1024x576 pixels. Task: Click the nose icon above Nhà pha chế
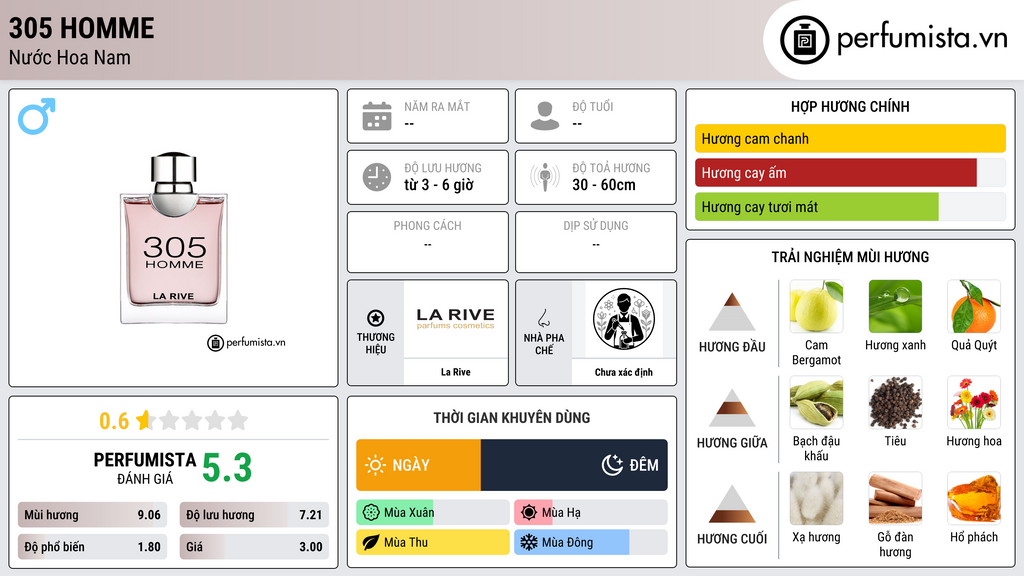pyautogui.click(x=543, y=318)
